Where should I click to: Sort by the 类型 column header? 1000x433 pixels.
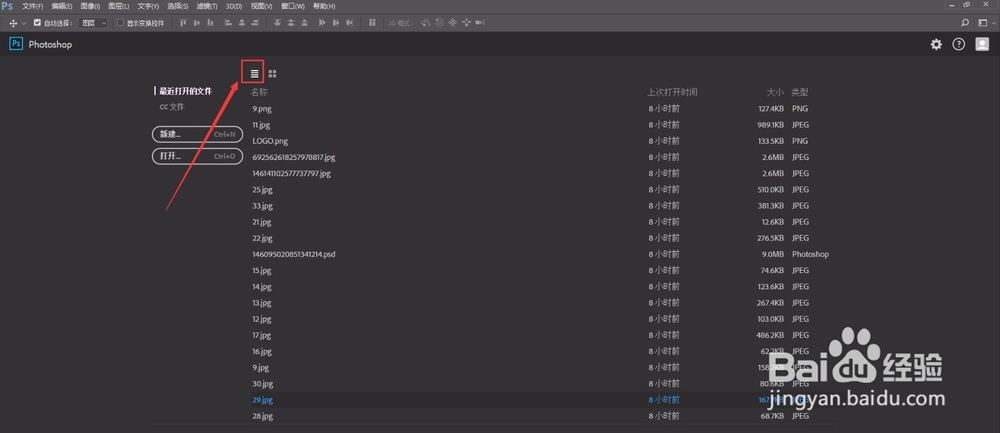800,92
